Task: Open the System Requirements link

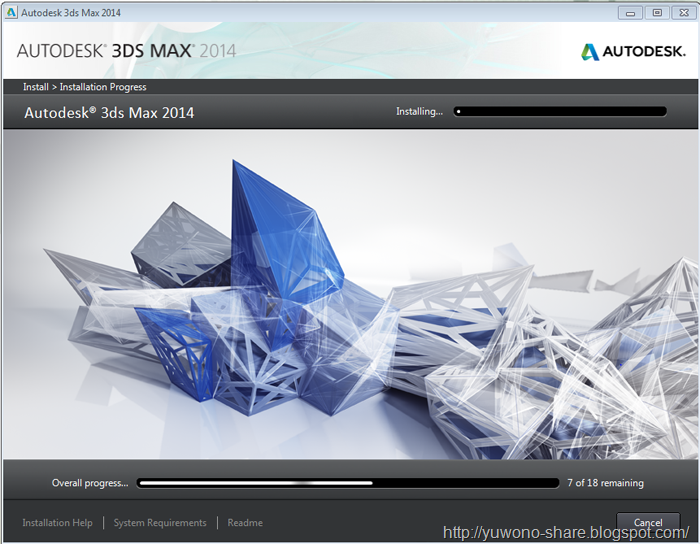Action: (x=160, y=523)
